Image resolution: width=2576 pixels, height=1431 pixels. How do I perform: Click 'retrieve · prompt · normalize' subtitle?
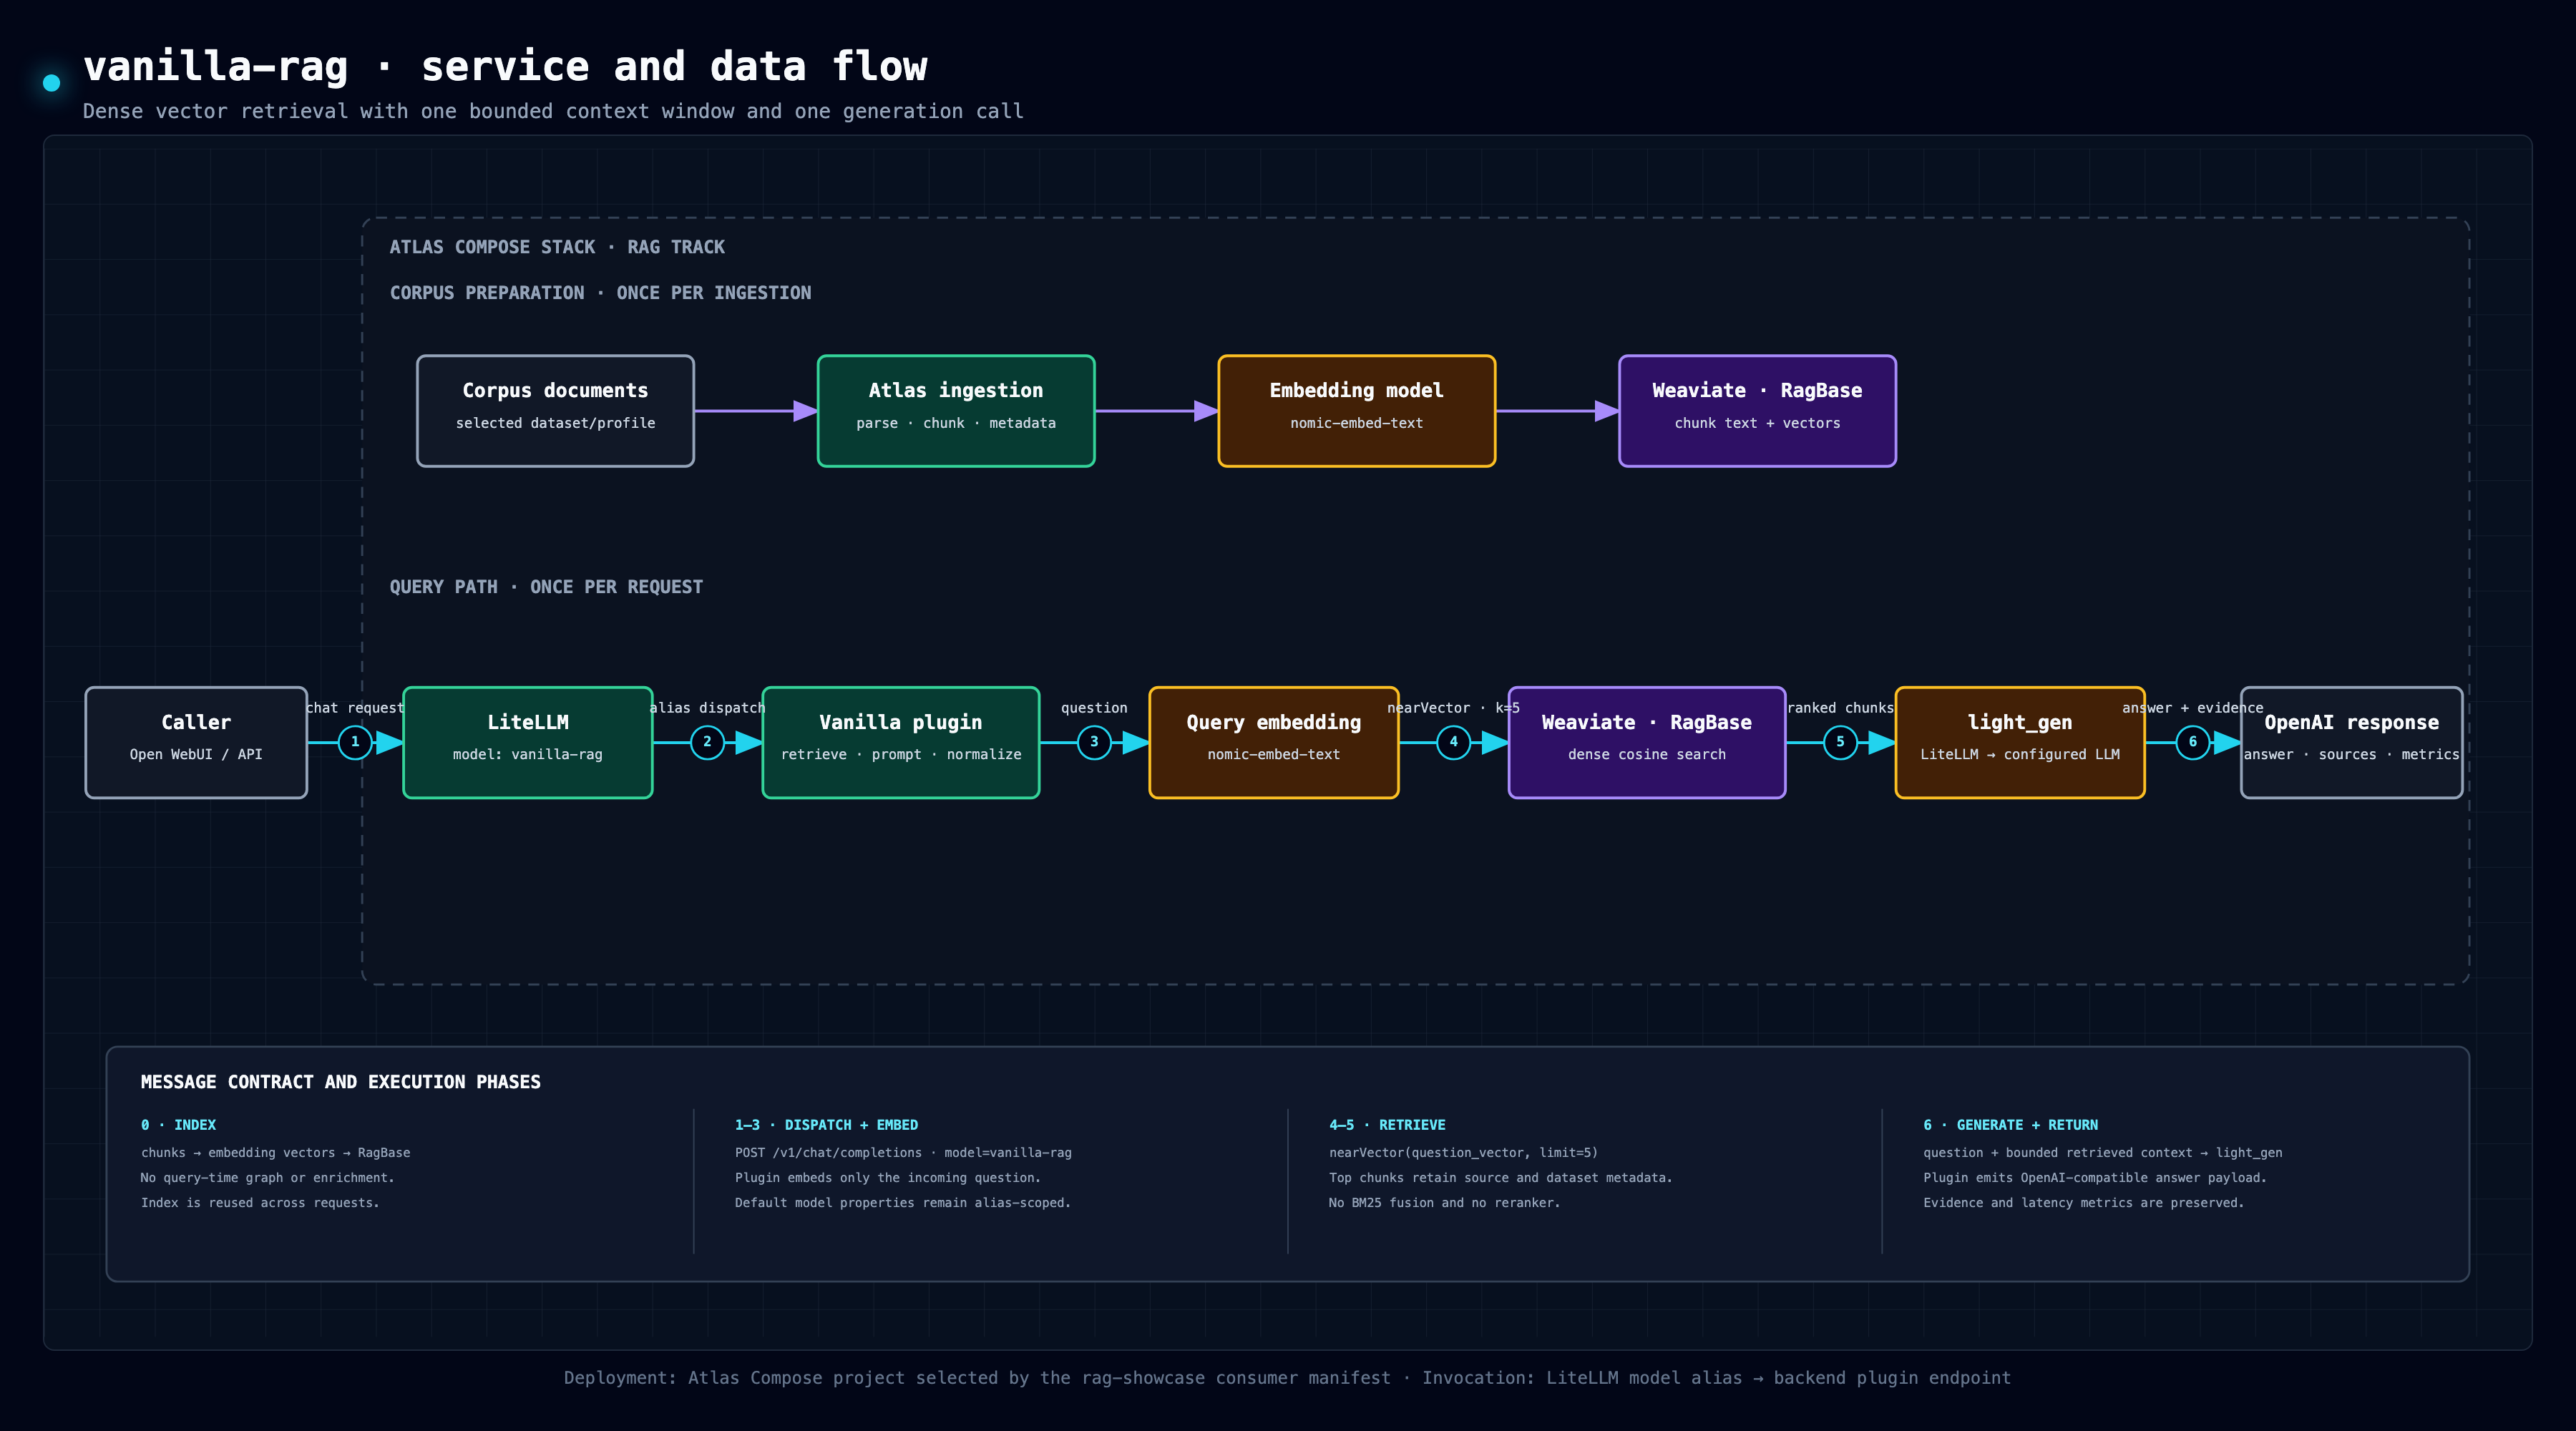901,755
